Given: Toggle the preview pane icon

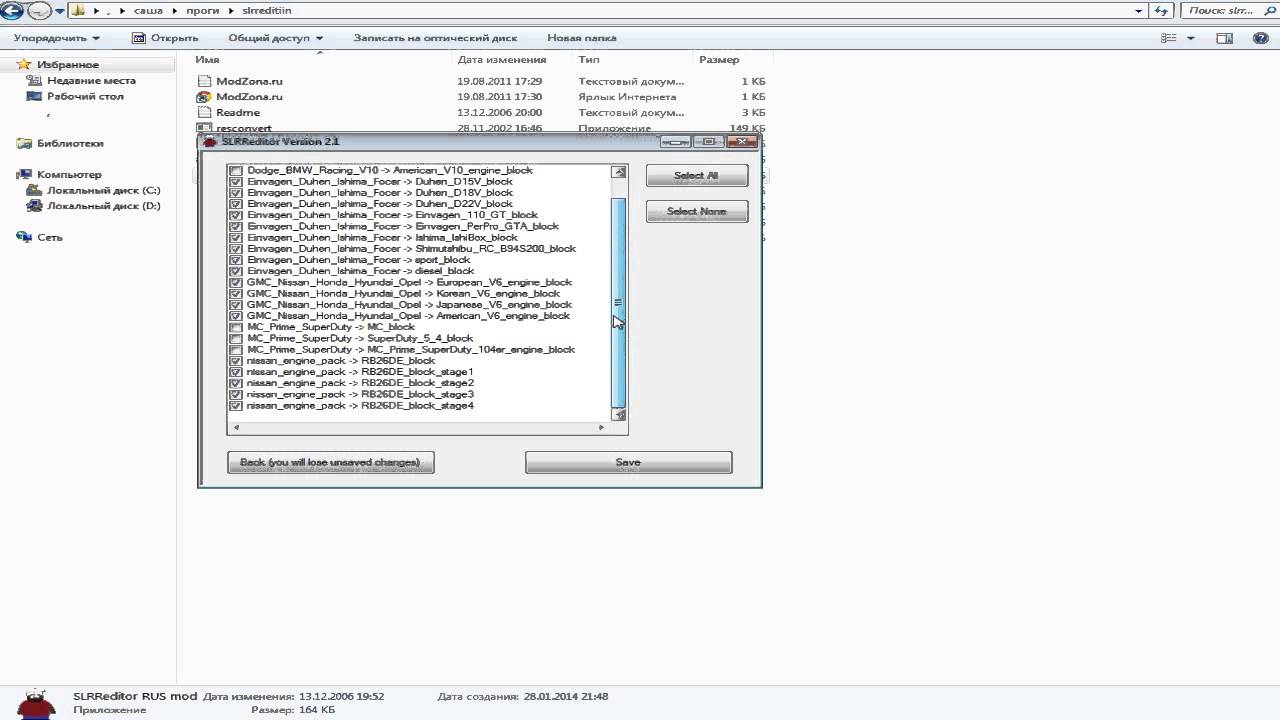Looking at the screenshot, I should pos(1225,38).
